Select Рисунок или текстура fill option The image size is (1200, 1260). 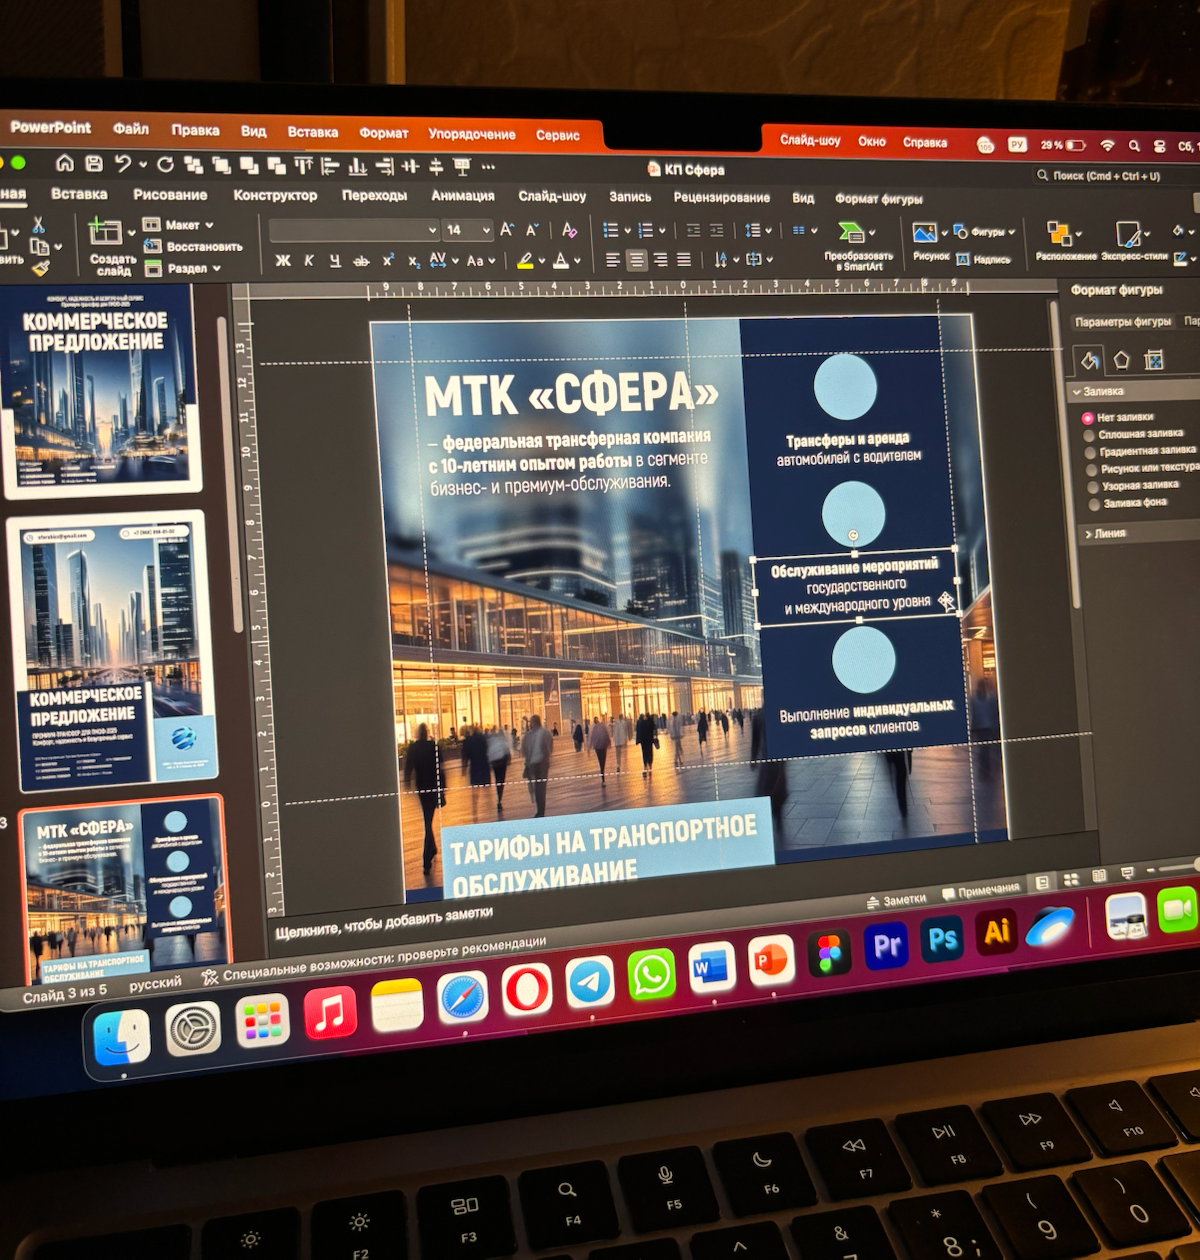[1092, 469]
